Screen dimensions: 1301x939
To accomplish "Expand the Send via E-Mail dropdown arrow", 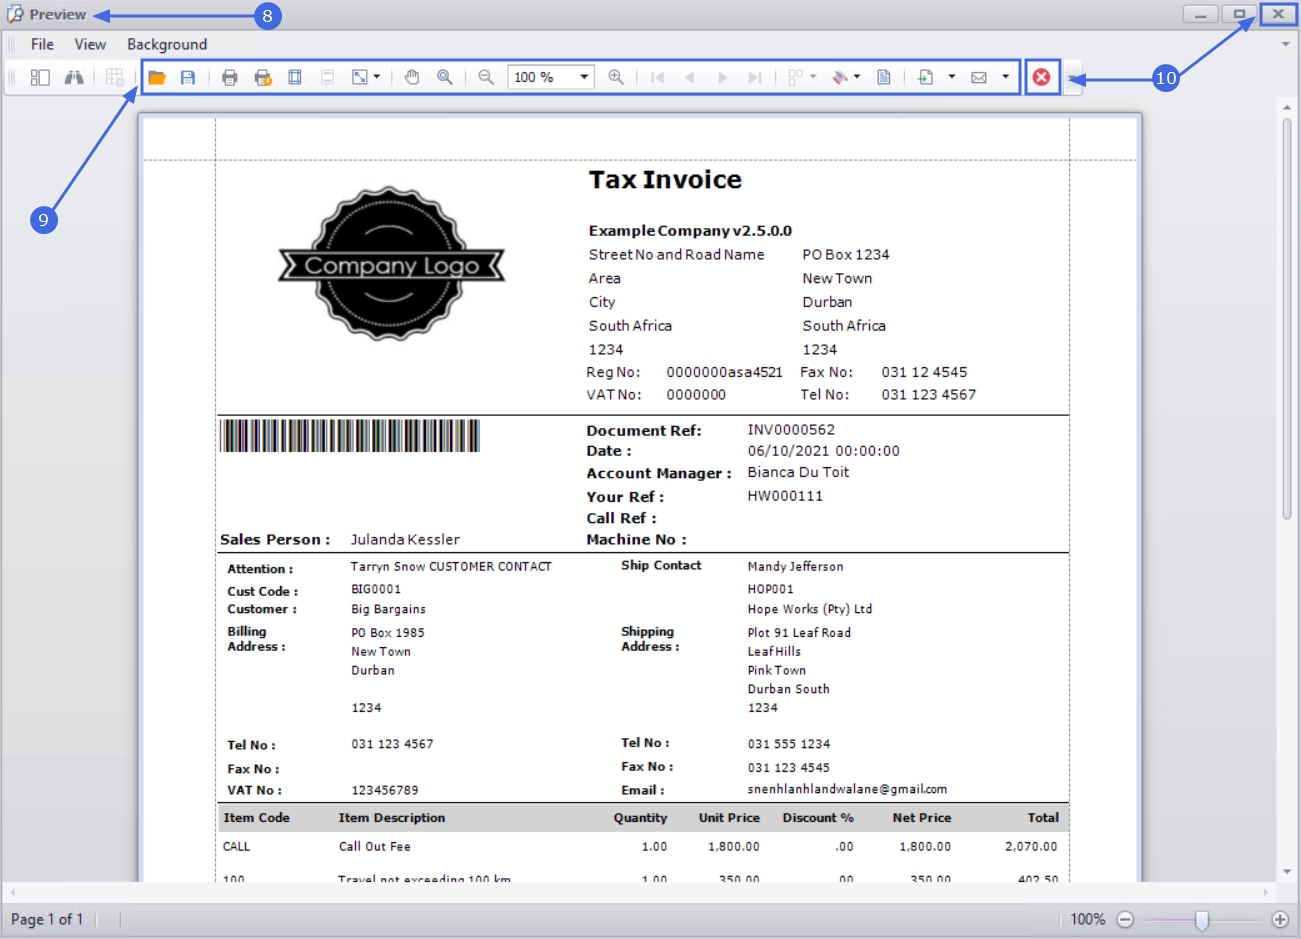I will pyautogui.click(x=1005, y=77).
